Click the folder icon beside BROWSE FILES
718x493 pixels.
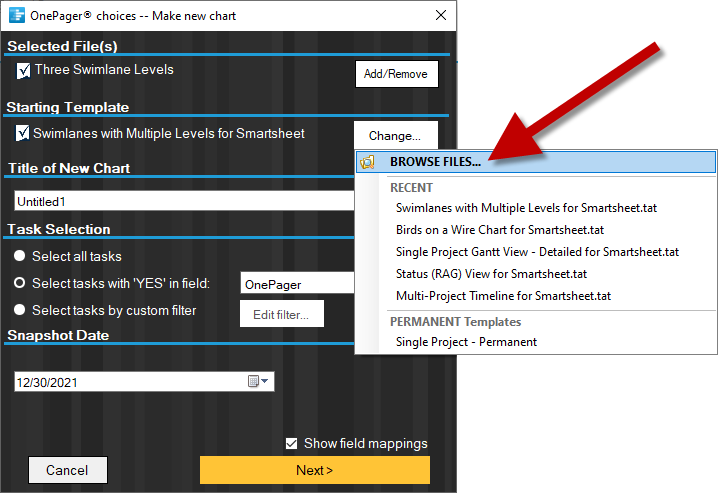[367, 162]
